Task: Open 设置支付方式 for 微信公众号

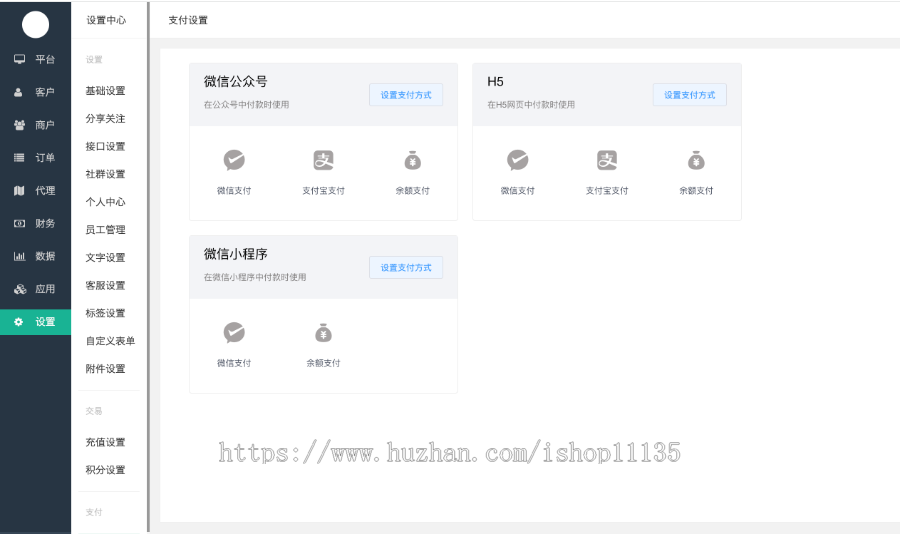Action: pyautogui.click(x=406, y=95)
